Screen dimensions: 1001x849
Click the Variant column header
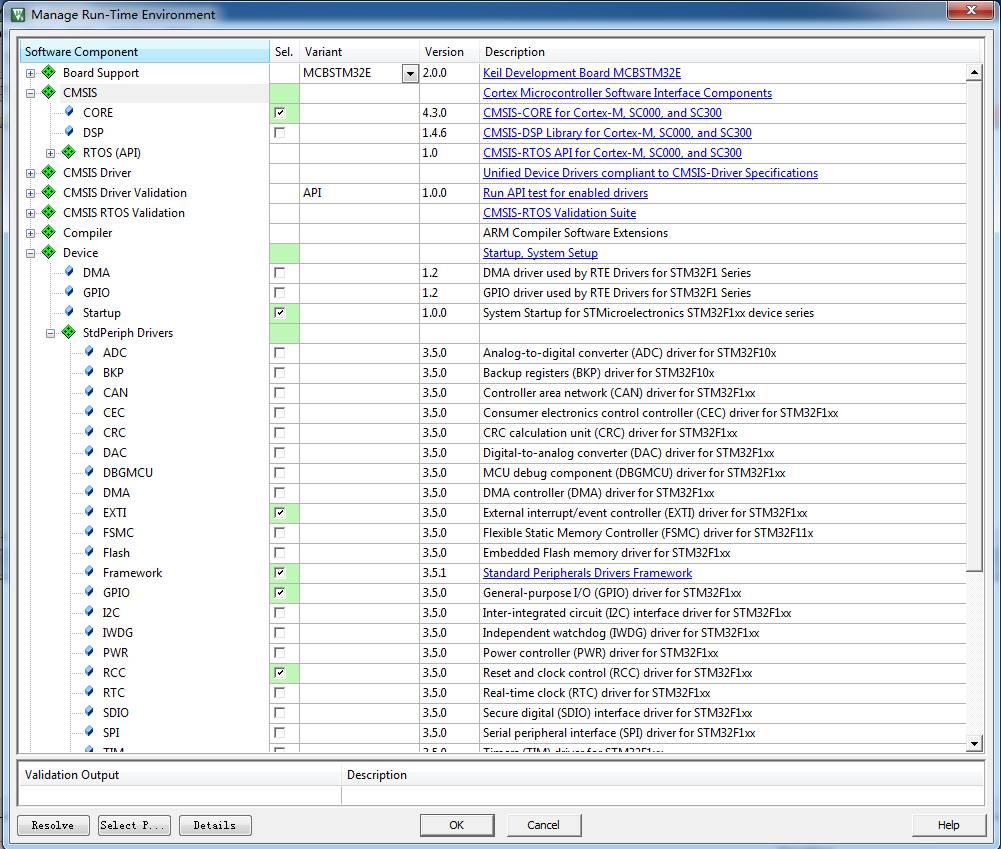tap(359, 52)
